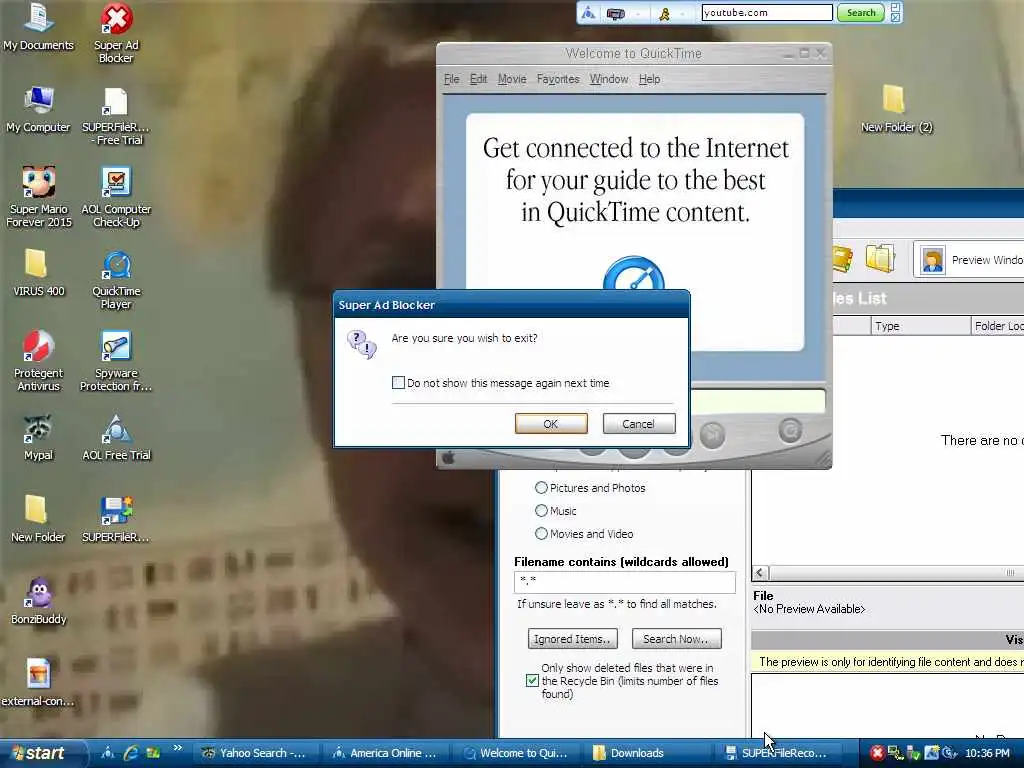Open the QuickTime Window menu
The width and height of the screenshot is (1024, 768).
coord(609,79)
